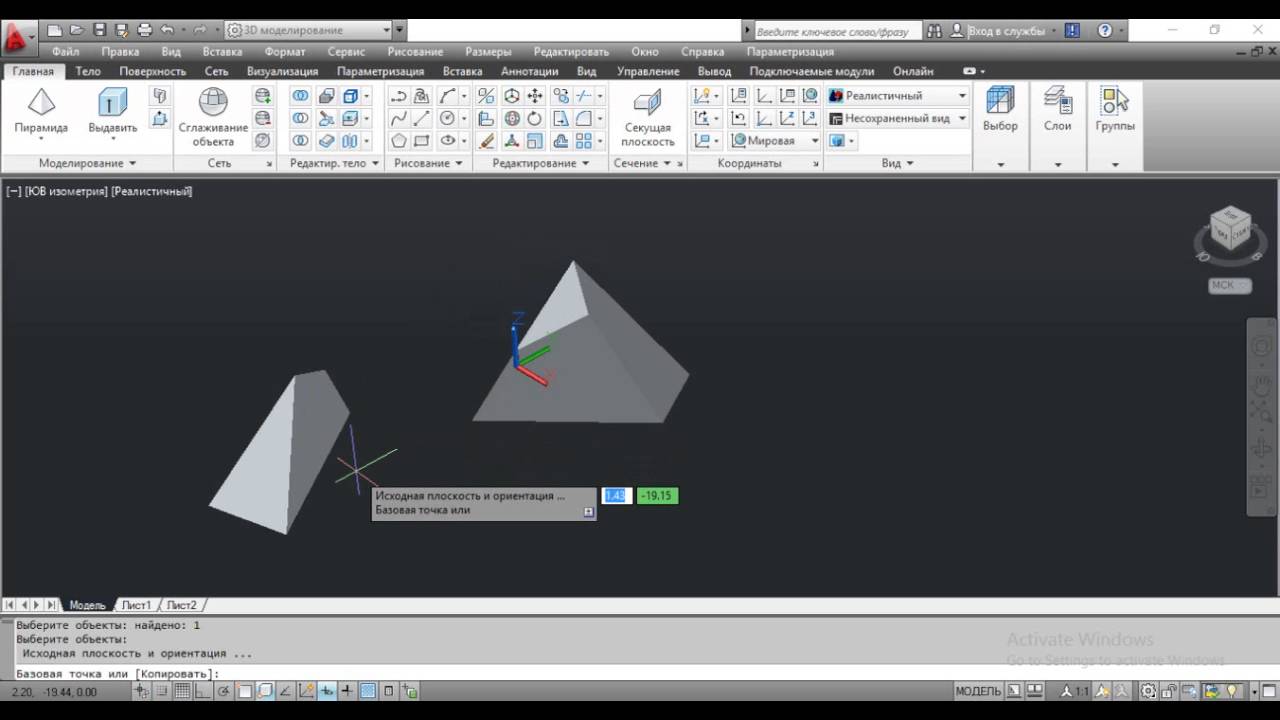1280x720 pixels.
Task: Click the [Реалистичный] viewport style label
Action: 152,191
